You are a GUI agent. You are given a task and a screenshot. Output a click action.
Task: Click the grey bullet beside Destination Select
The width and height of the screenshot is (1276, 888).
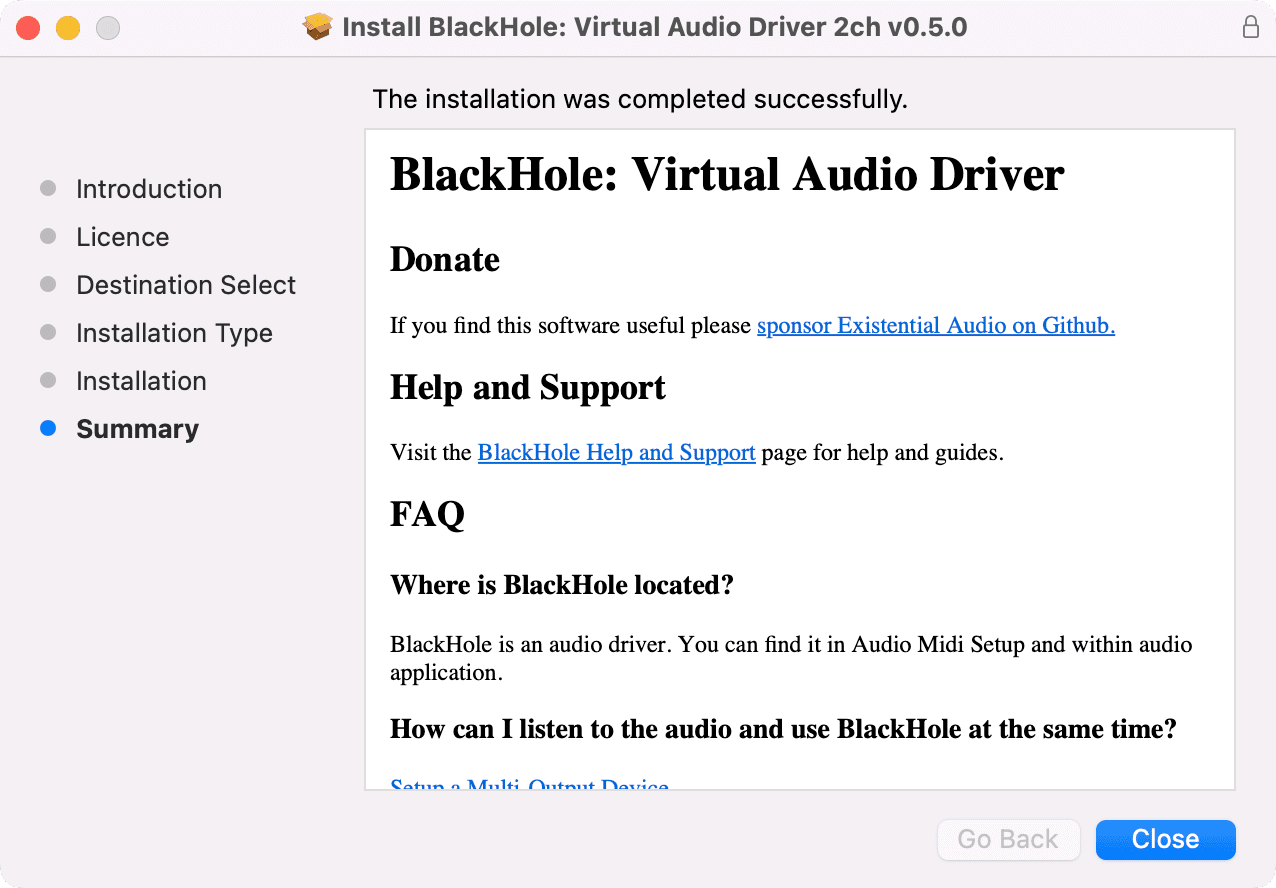coord(48,284)
